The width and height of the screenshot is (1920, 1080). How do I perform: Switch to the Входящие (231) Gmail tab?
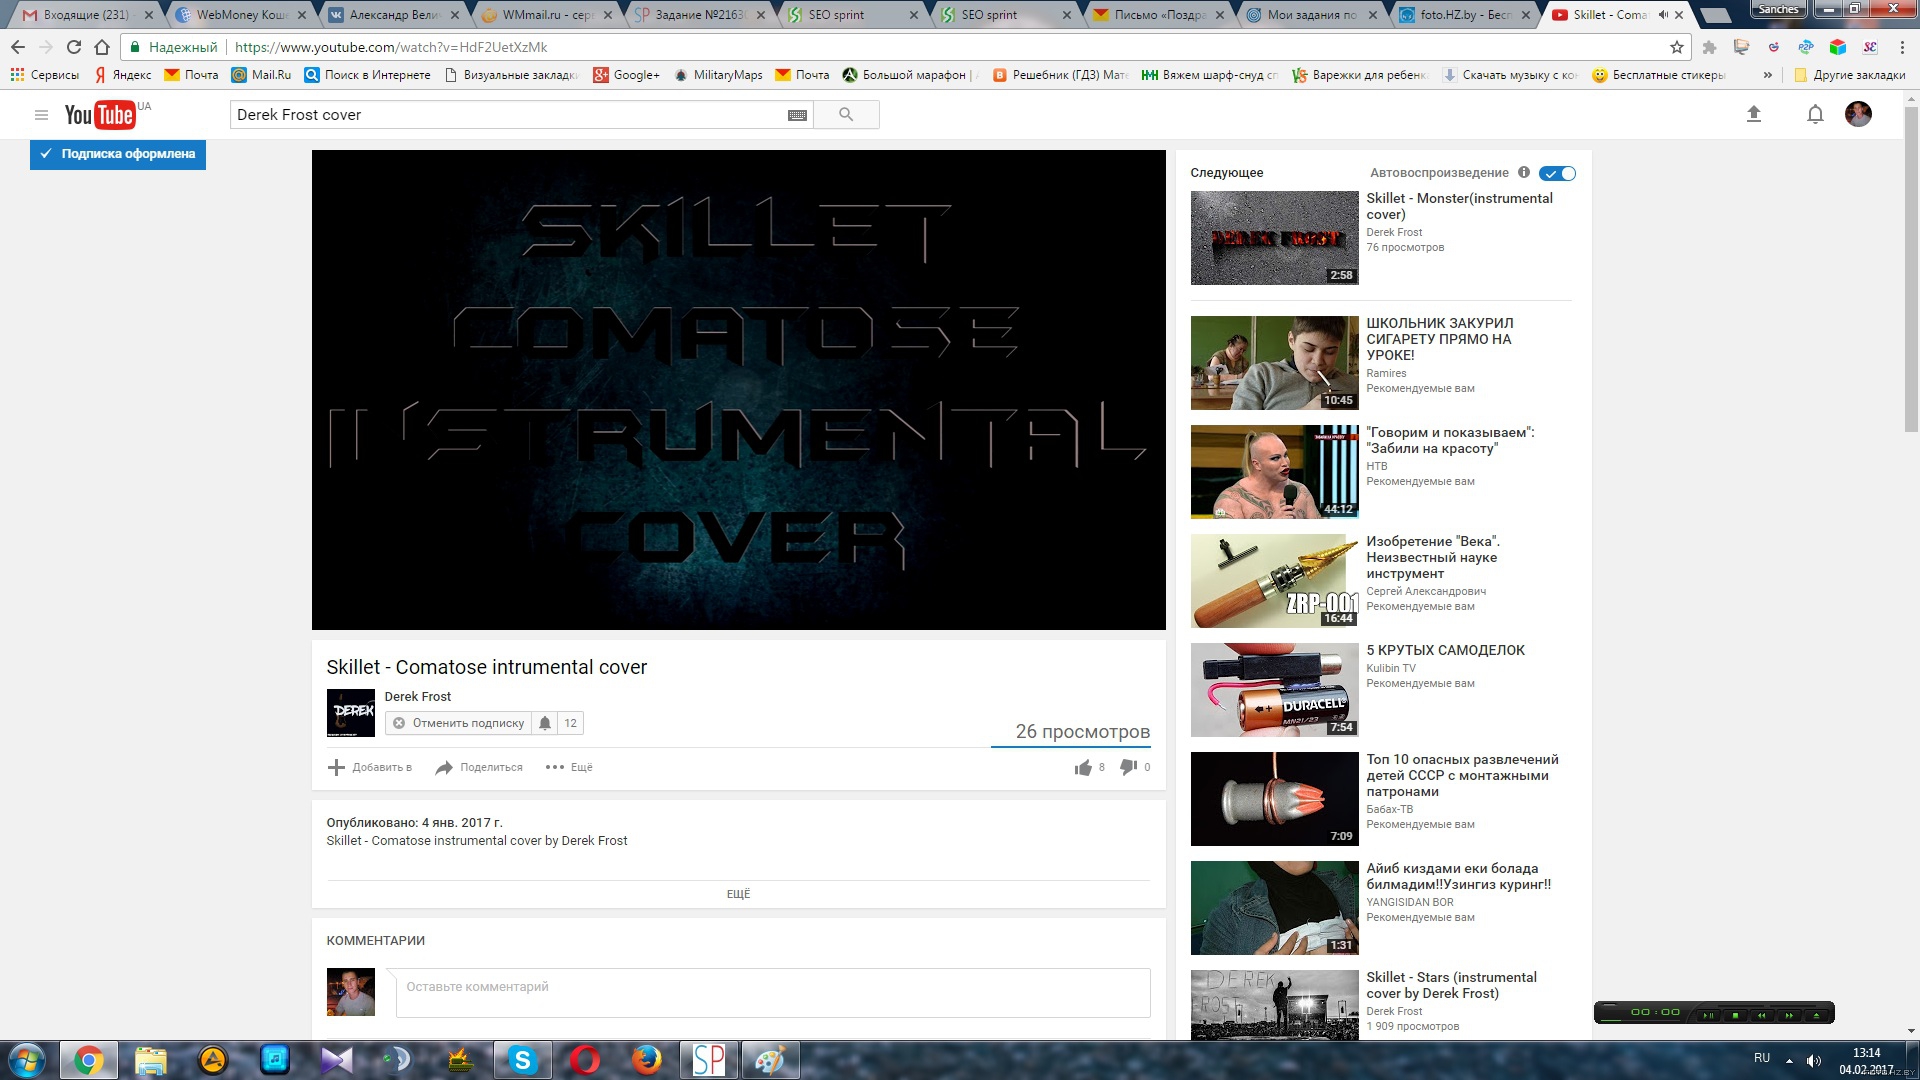(85, 15)
